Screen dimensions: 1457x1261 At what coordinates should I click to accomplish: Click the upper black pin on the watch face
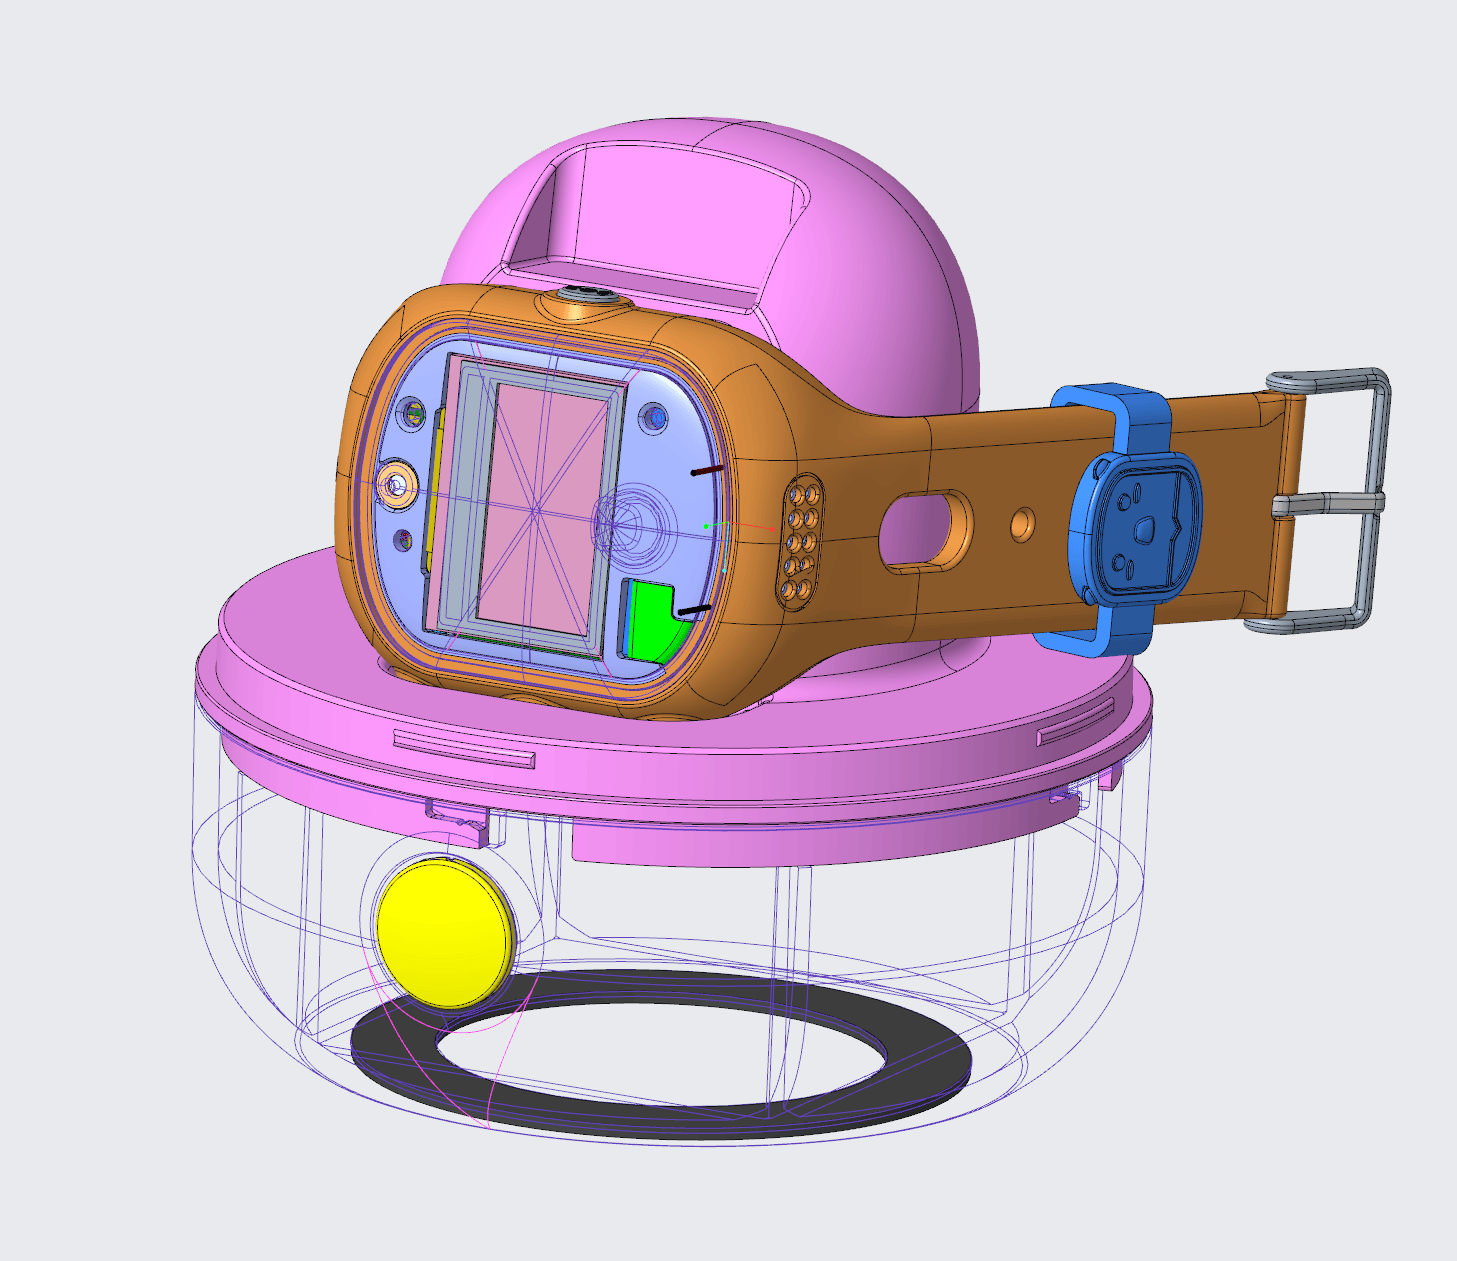point(709,469)
